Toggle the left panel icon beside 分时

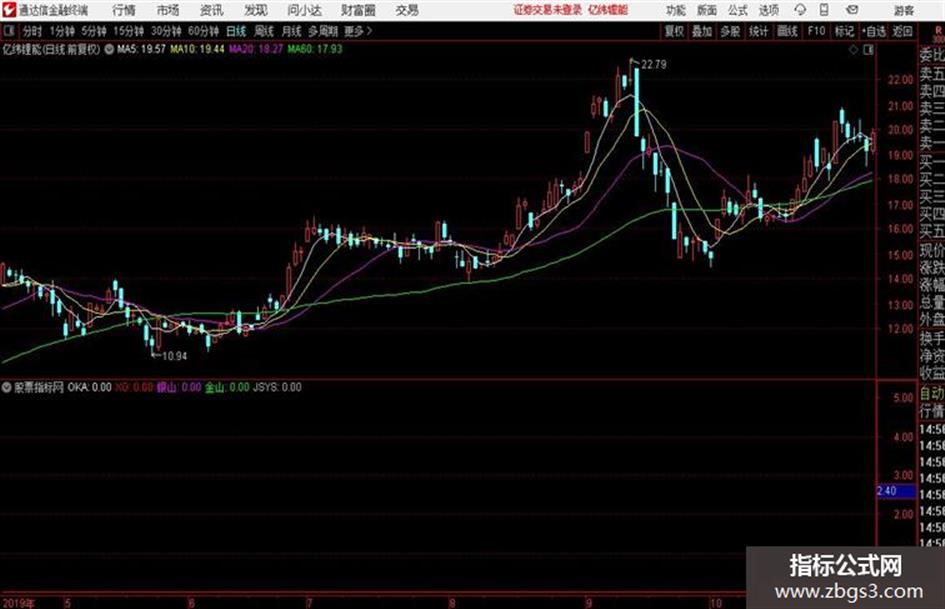pos(8,31)
